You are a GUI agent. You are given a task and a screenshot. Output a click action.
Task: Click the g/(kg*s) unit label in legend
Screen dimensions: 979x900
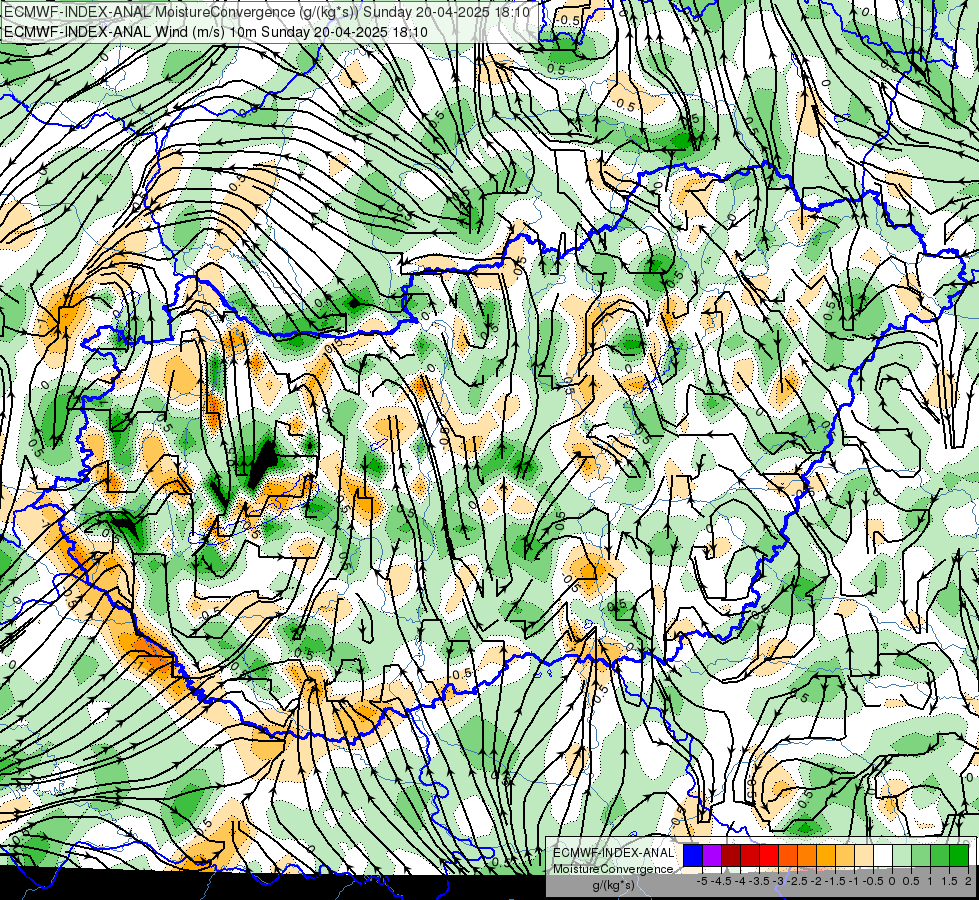(x=613, y=886)
